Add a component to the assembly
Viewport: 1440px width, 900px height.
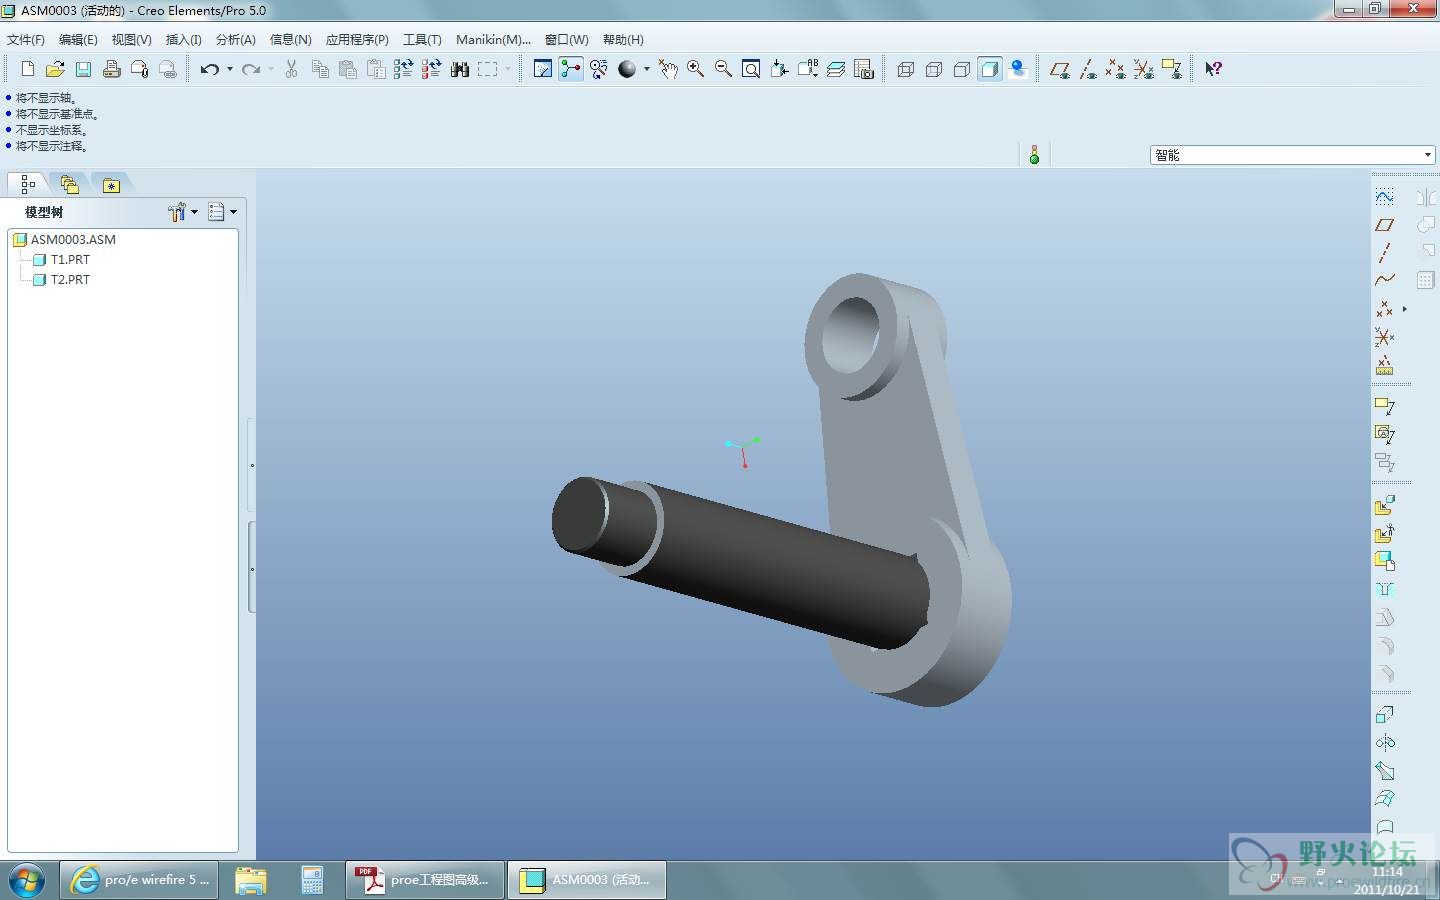(1384, 506)
